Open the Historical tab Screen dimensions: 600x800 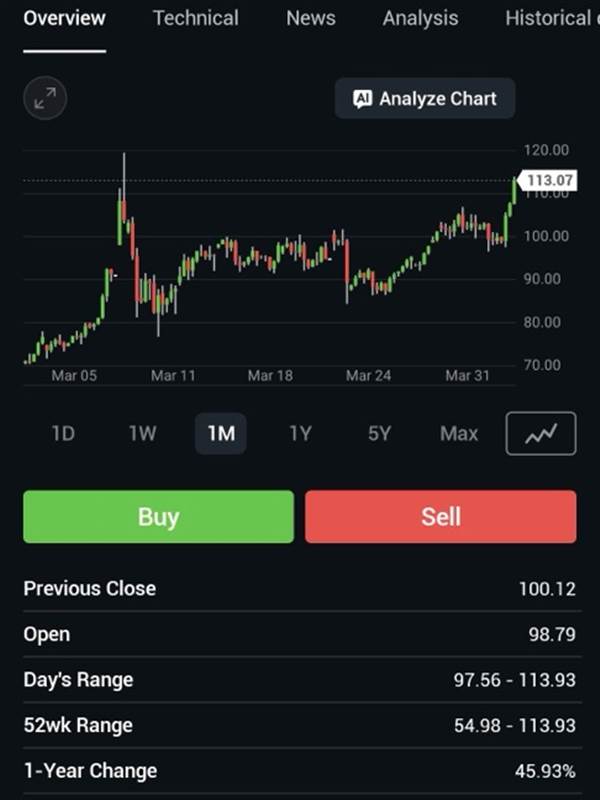click(548, 18)
